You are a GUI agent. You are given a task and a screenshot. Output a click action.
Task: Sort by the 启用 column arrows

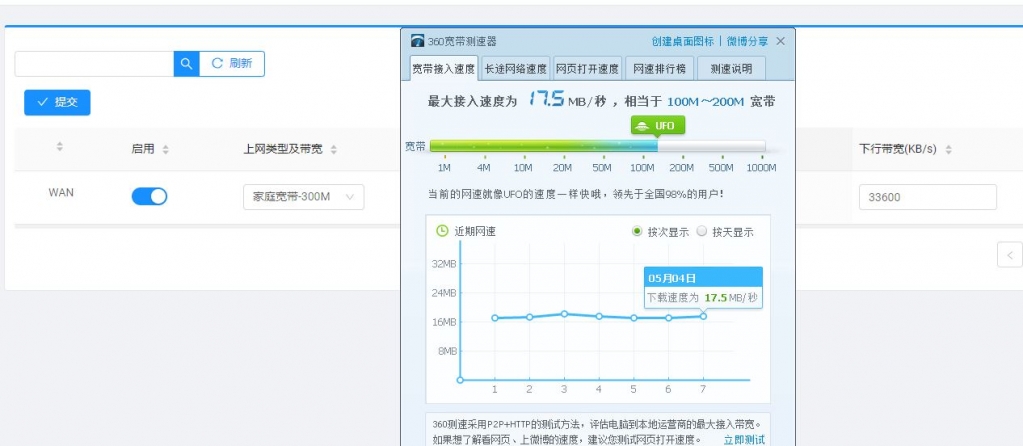pyautogui.click(x=165, y=149)
